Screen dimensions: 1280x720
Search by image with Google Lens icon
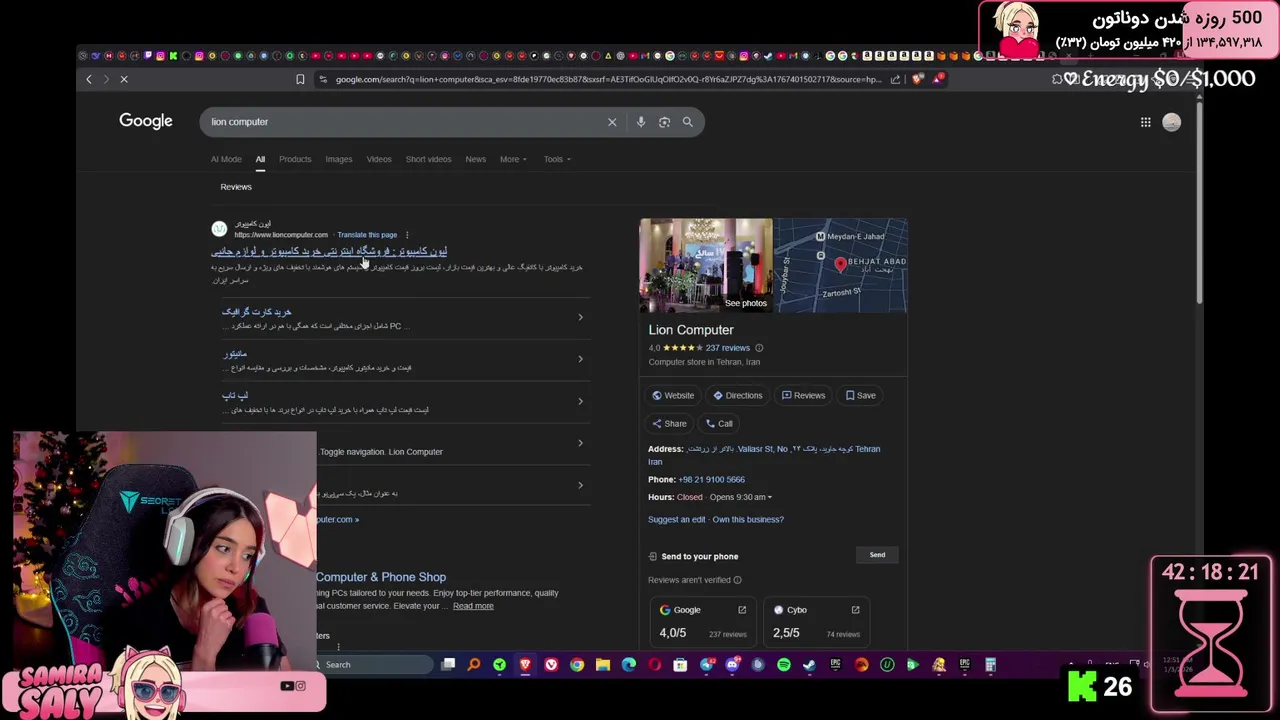664,122
